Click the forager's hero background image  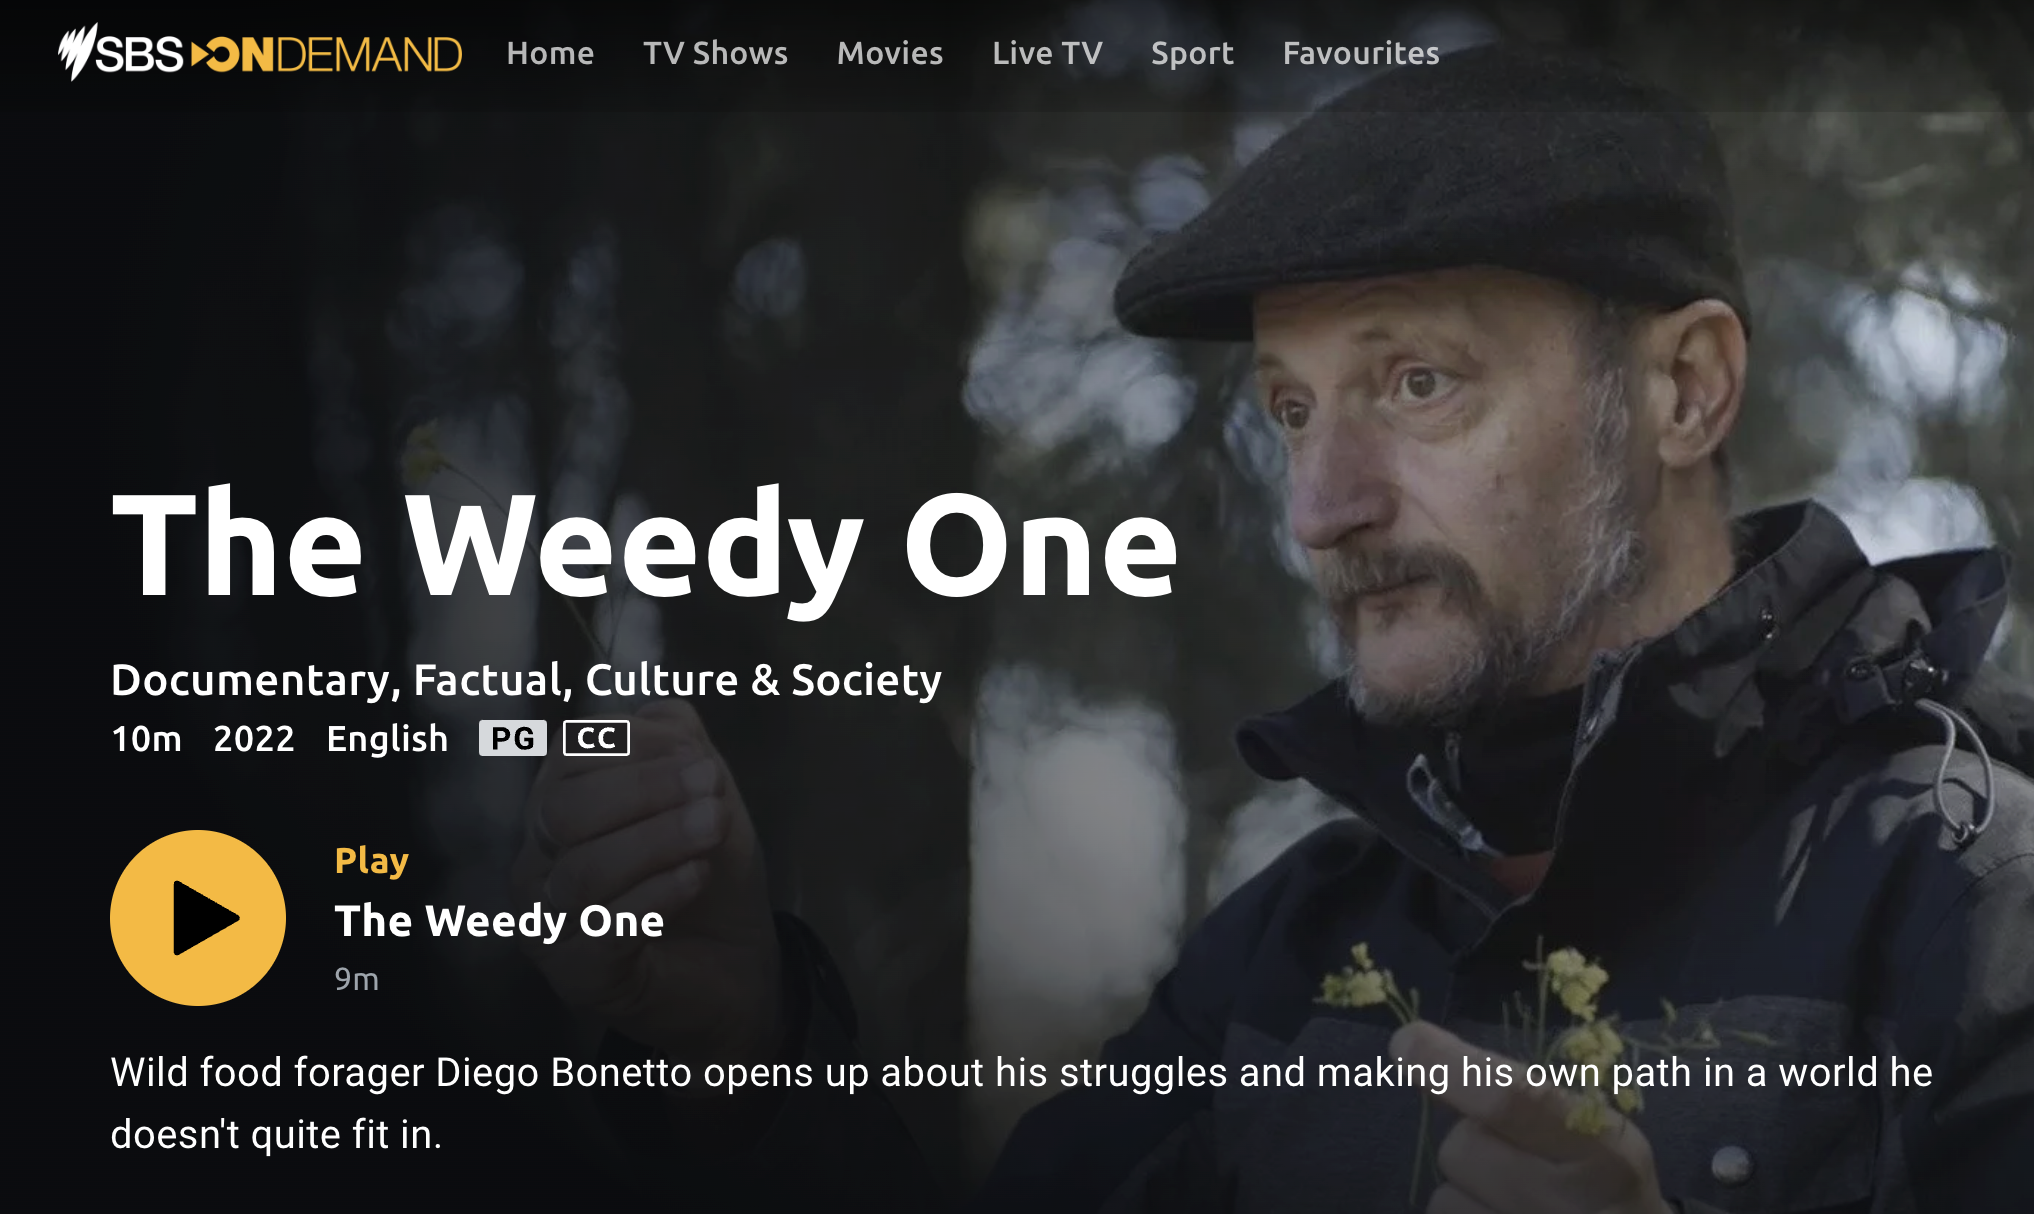(x=1500, y=500)
